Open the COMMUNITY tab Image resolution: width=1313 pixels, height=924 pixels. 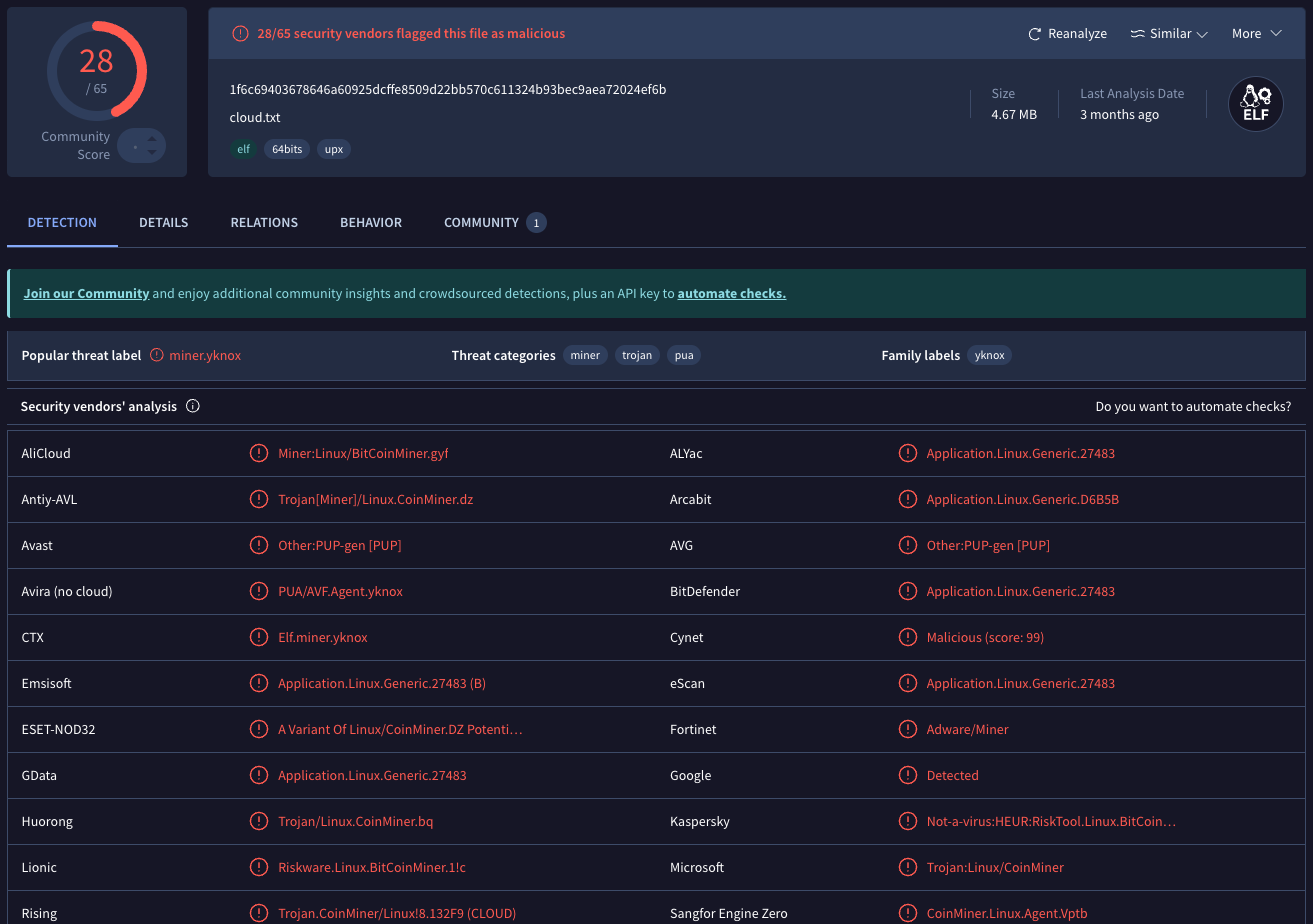coord(495,222)
